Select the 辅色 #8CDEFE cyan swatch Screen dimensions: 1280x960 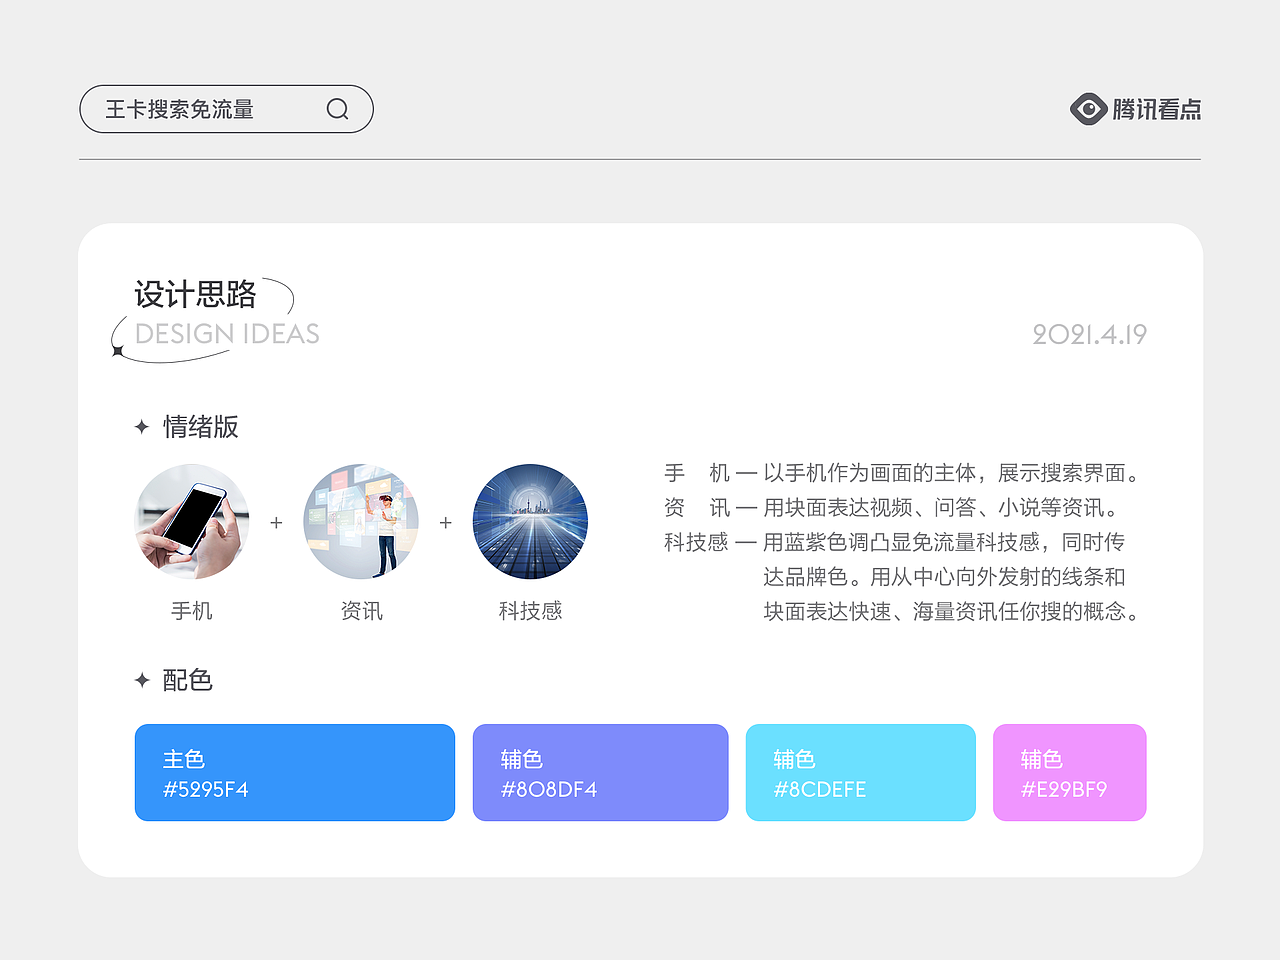pos(860,772)
